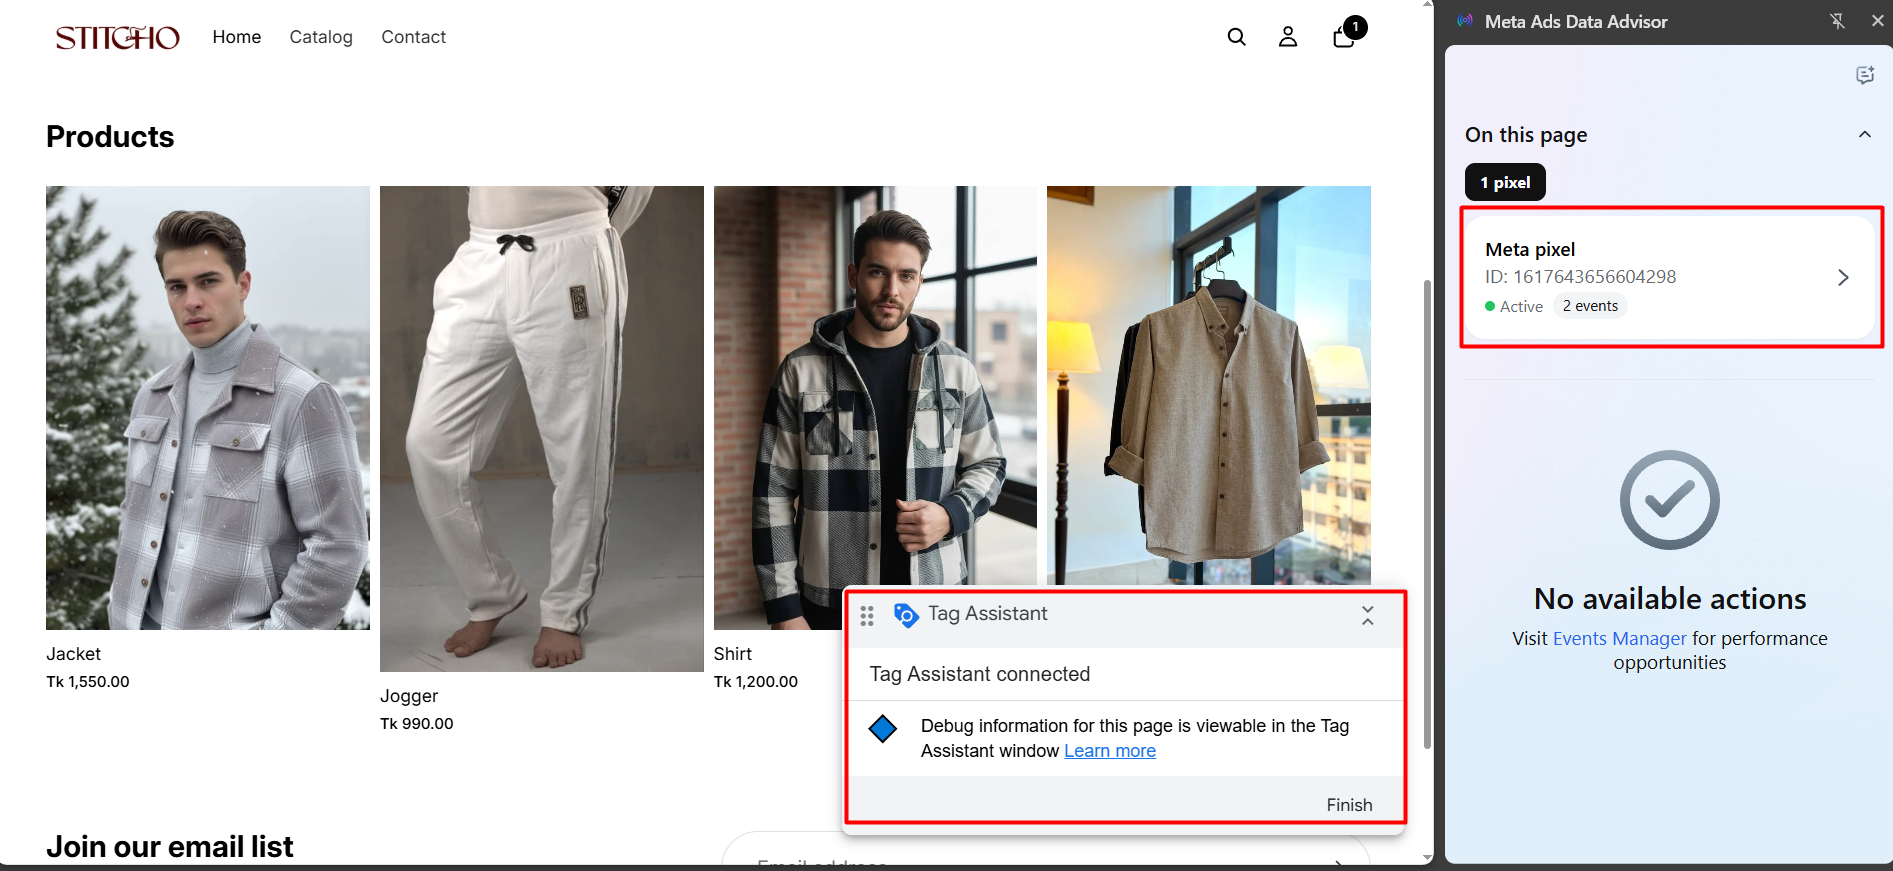The height and width of the screenshot is (871, 1893).
Task: Collapse the On this page section
Action: 1864,135
